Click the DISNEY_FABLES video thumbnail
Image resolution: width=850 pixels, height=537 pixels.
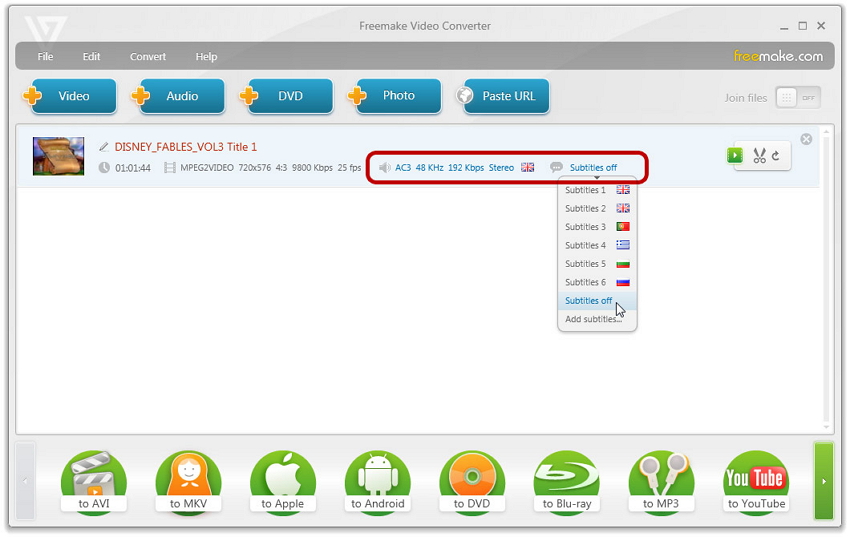coord(58,156)
